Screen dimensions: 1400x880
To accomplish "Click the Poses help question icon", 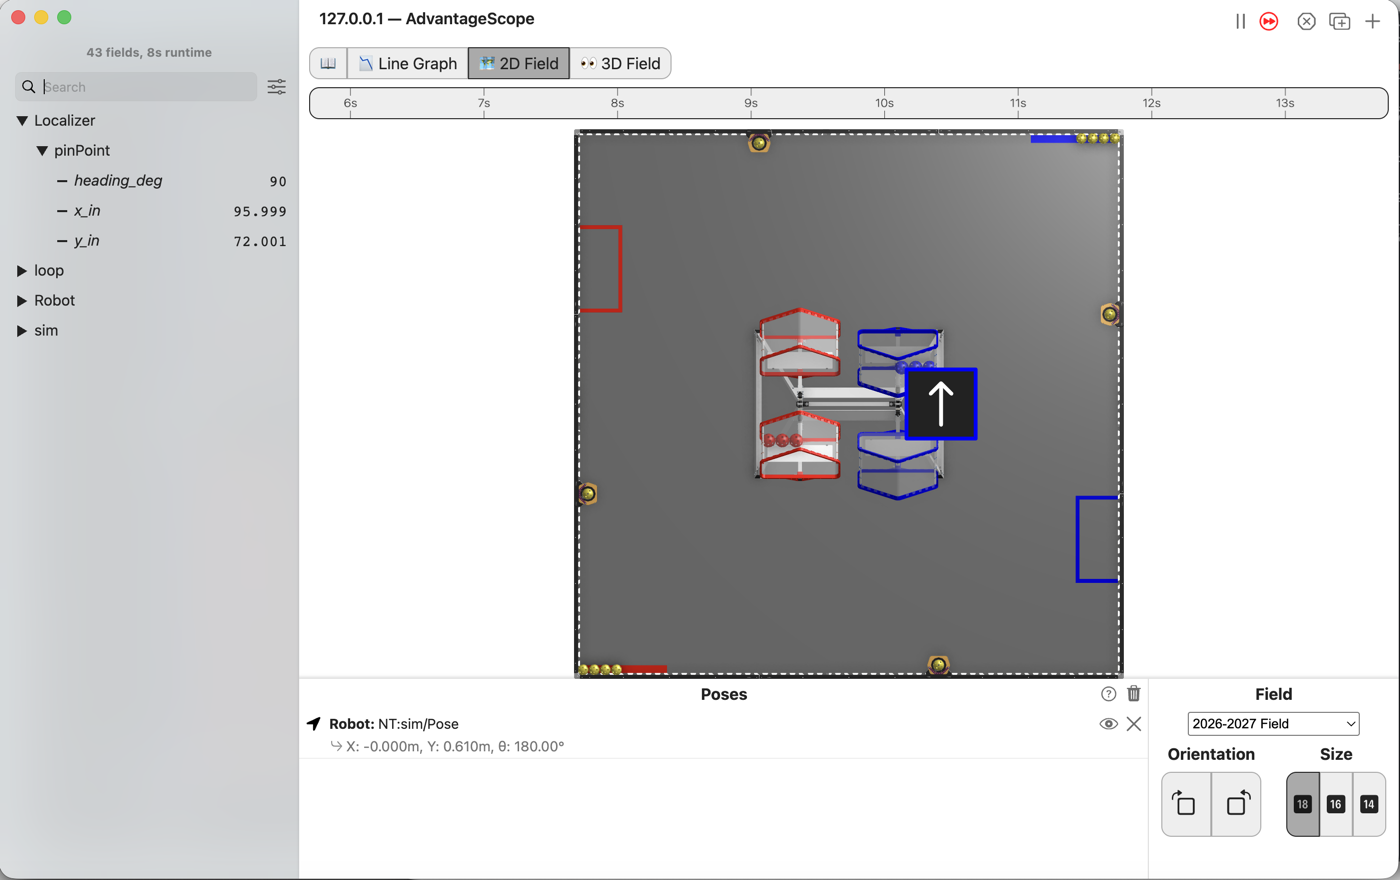I will (x=1108, y=694).
